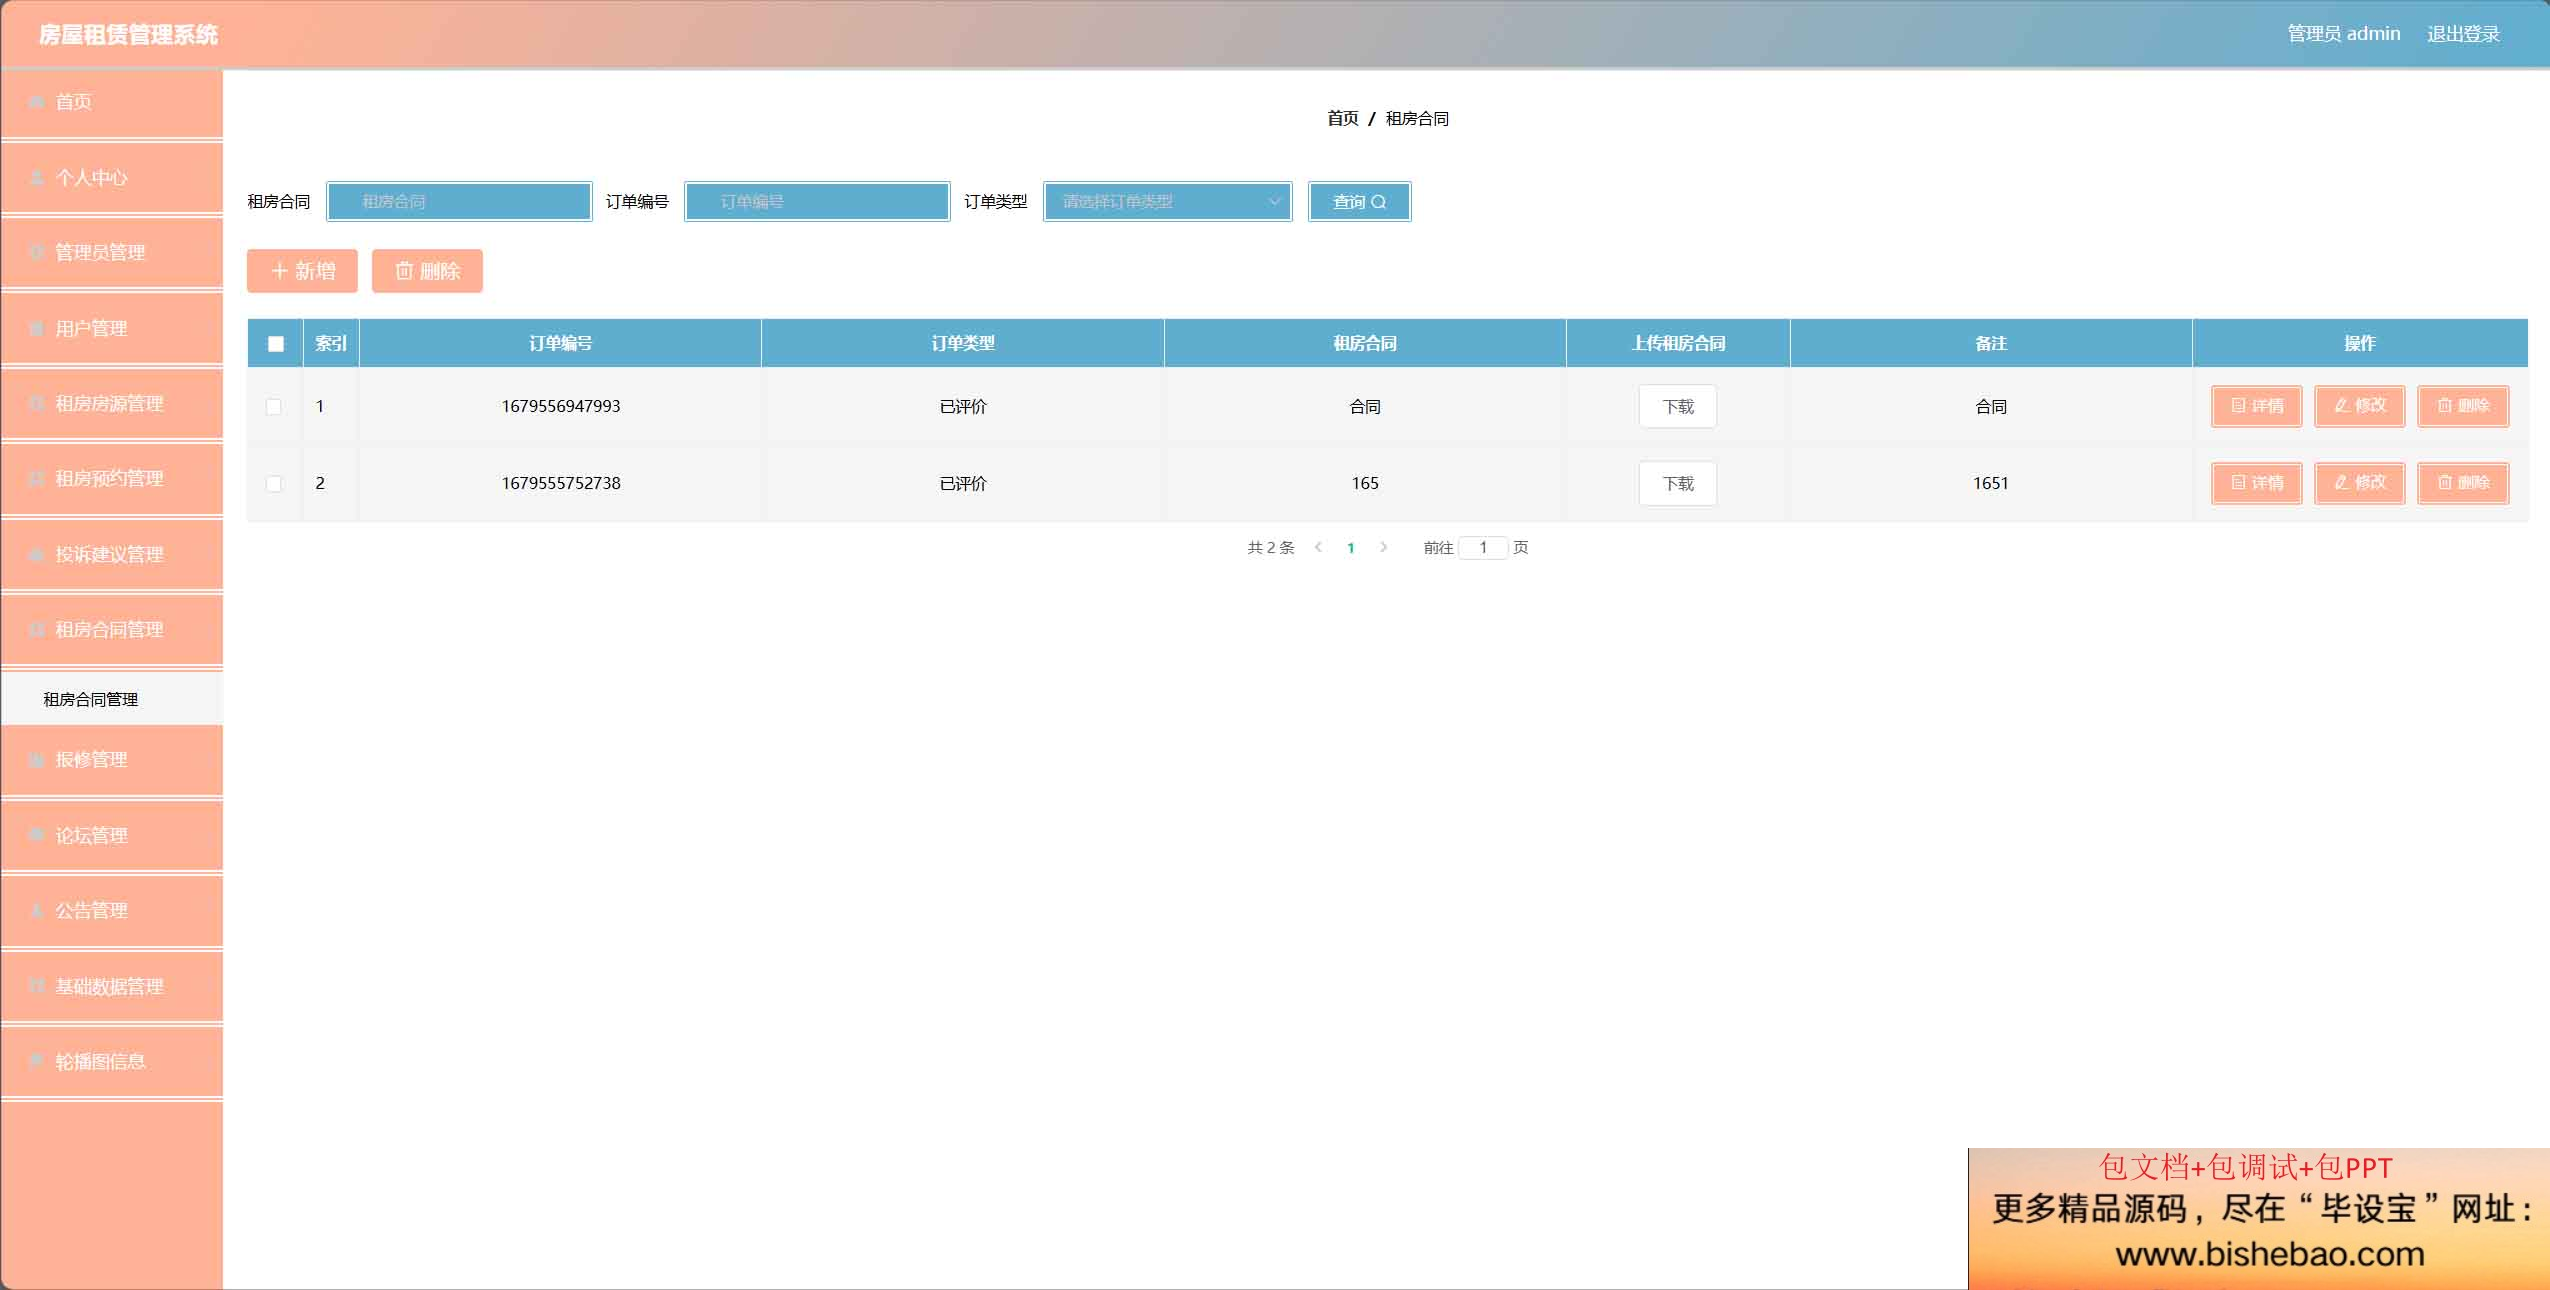Expand the 论坛管理 menu

(x=111, y=836)
